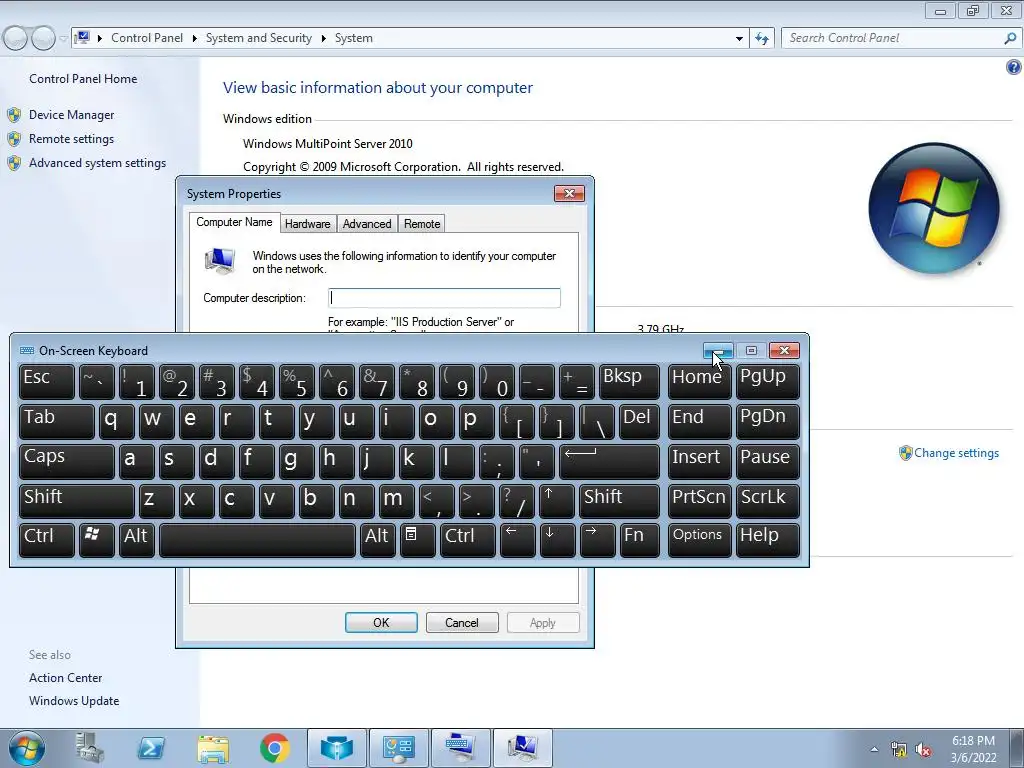Toggle Caps lock on On-Screen Keyboard
This screenshot has height=768, width=1024.
(x=67, y=462)
